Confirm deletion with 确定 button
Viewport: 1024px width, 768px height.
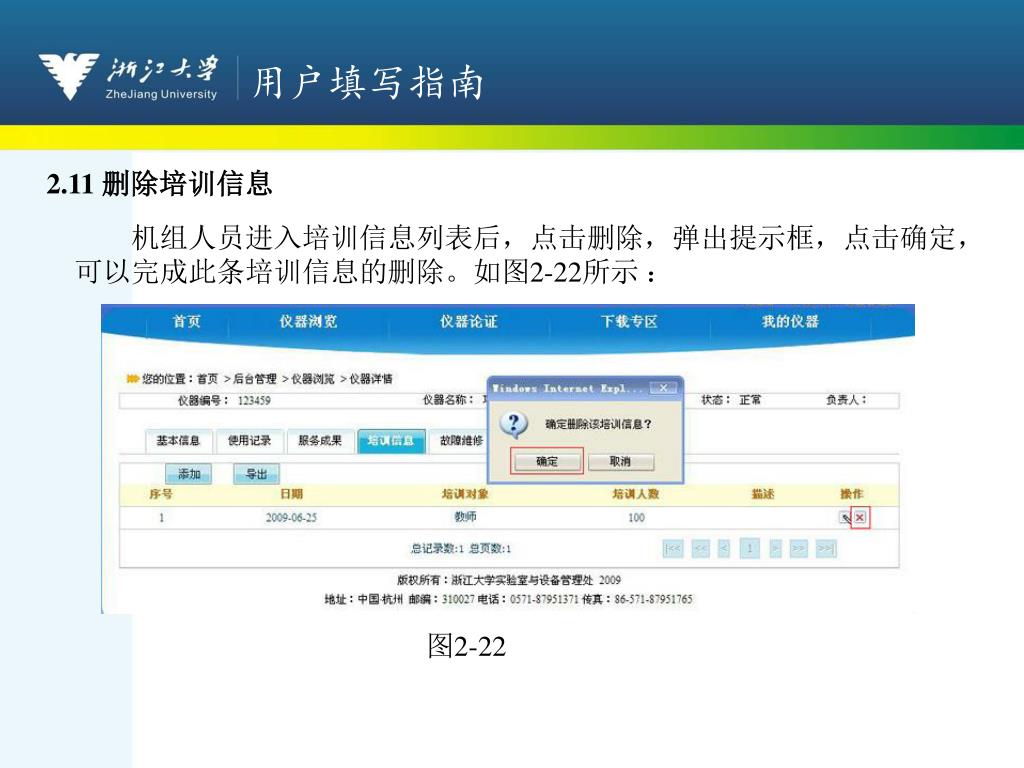coord(547,462)
